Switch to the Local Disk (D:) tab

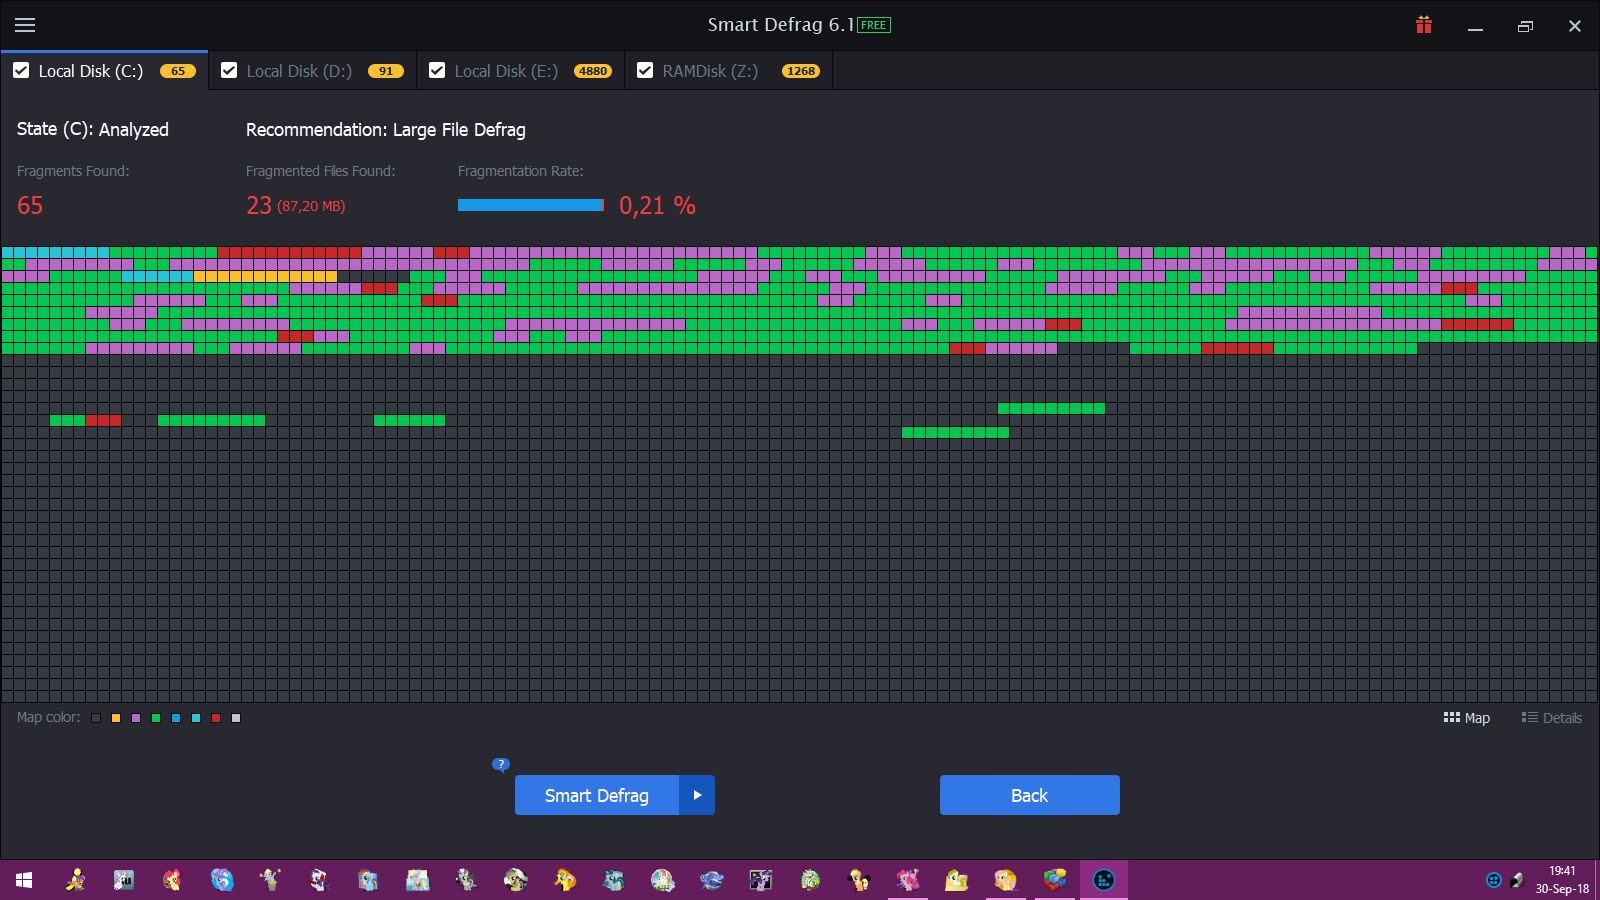[x=312, y=71]
